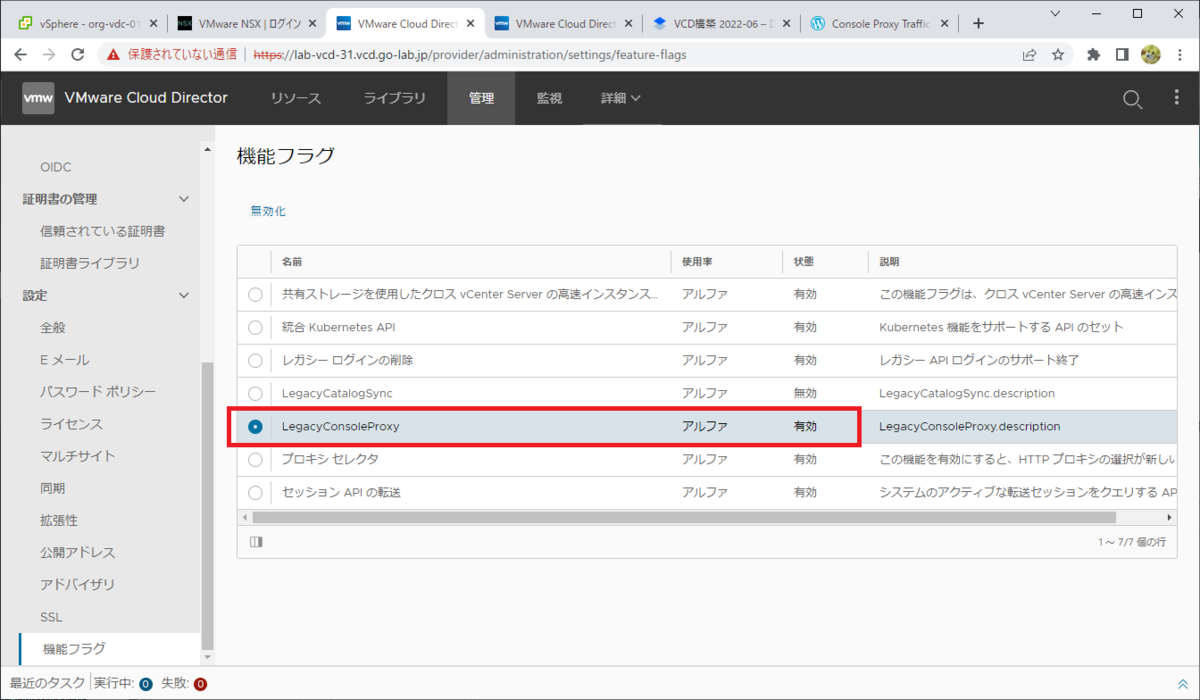Click the column picker icon below grid

256,541
